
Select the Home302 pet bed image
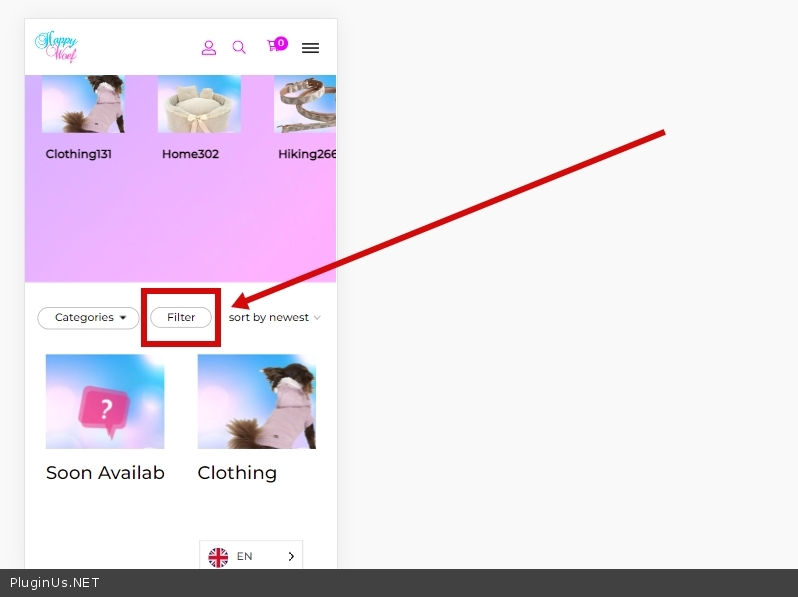199,104
